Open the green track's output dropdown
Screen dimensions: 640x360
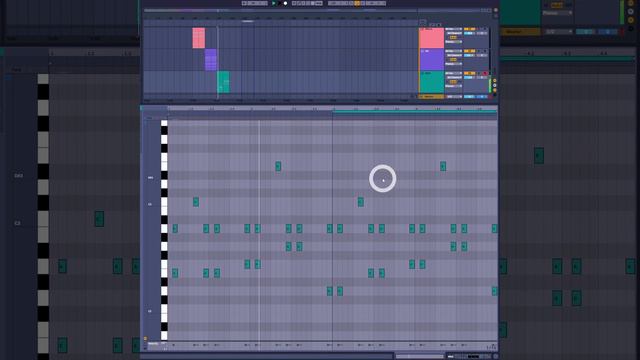454,86
